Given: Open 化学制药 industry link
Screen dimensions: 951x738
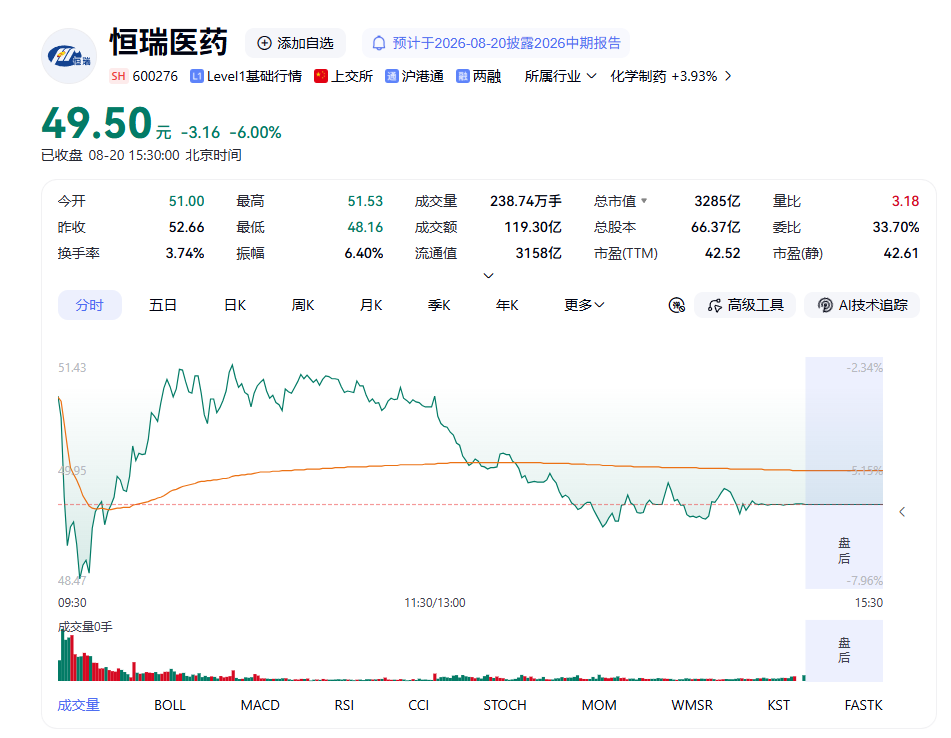Looking at the screenshot, I should tap(671, 76).
